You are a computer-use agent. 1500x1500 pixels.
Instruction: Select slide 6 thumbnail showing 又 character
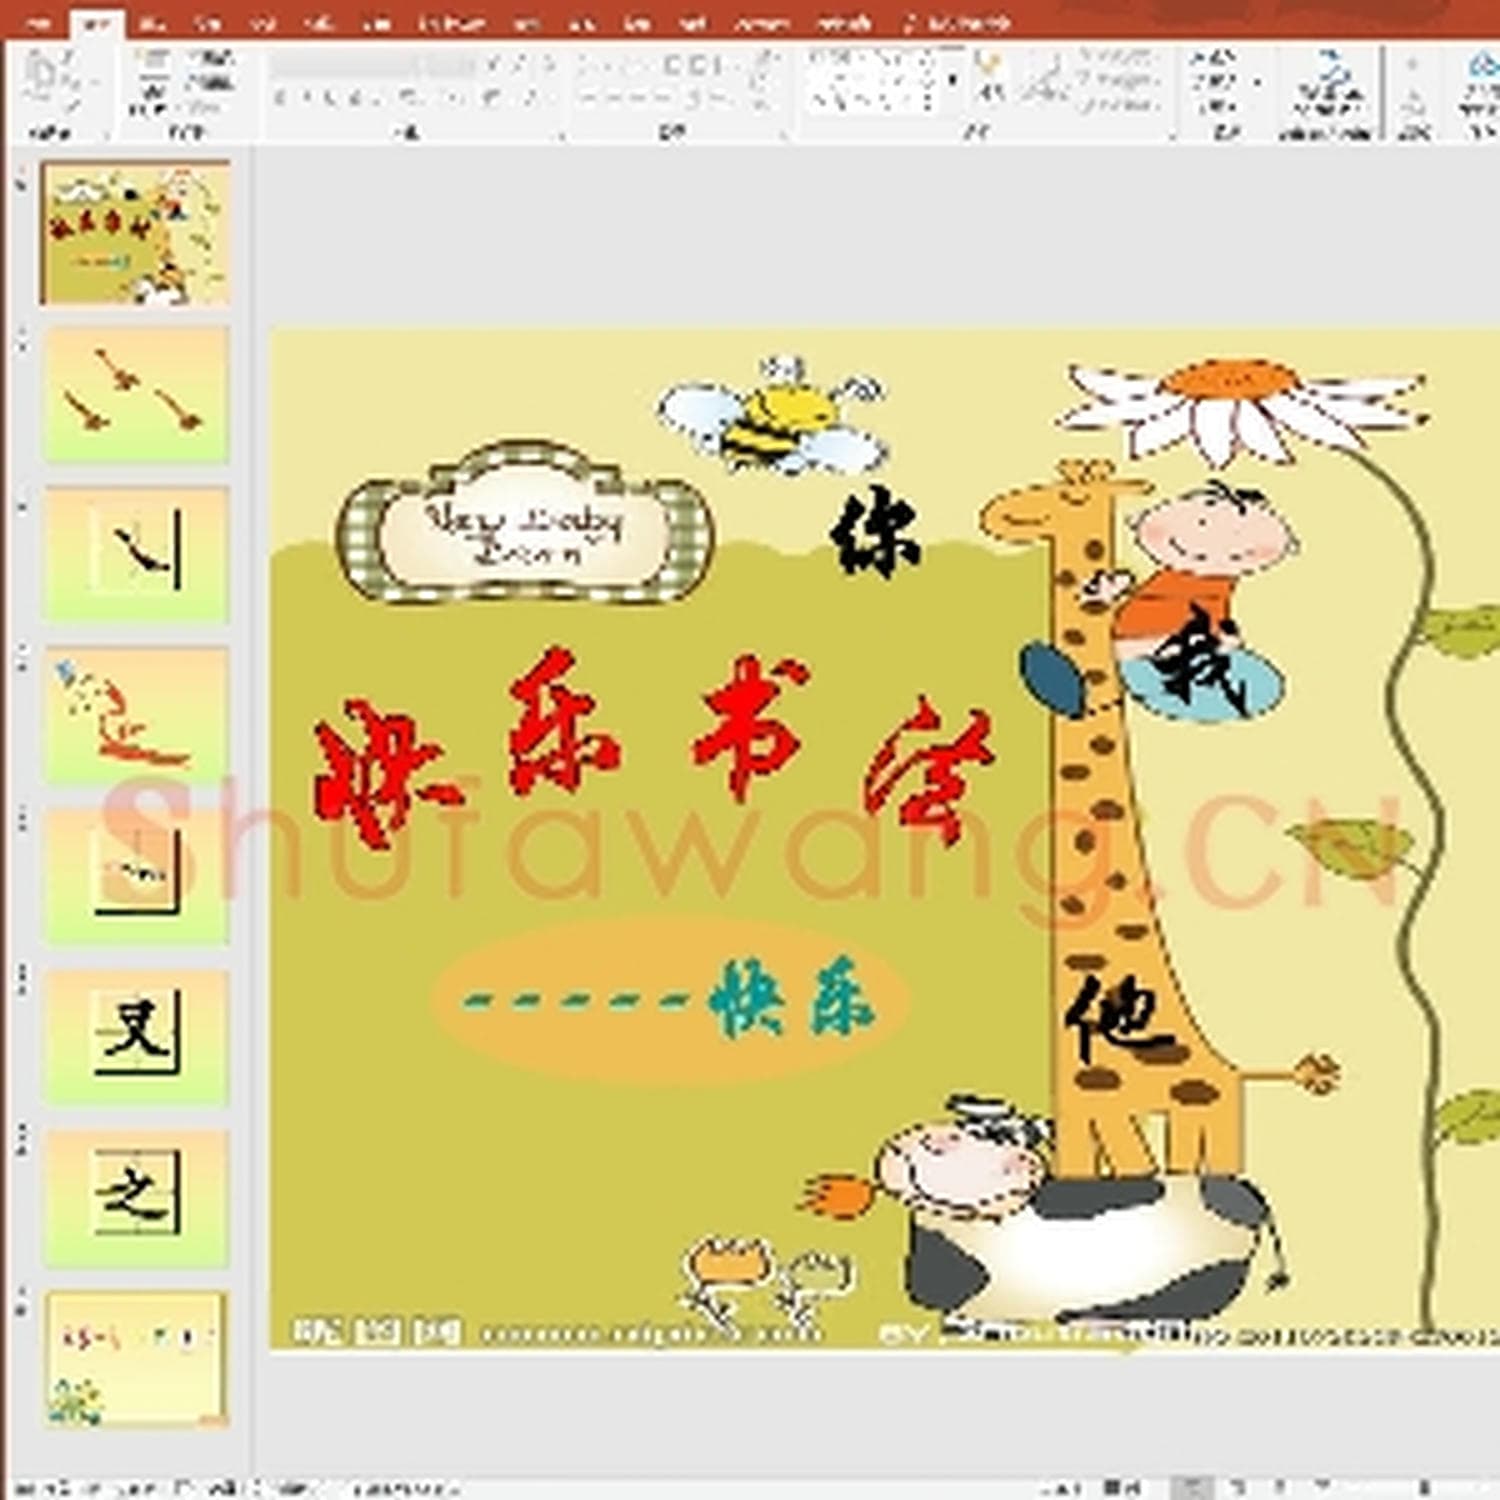tap(136, 1038)
